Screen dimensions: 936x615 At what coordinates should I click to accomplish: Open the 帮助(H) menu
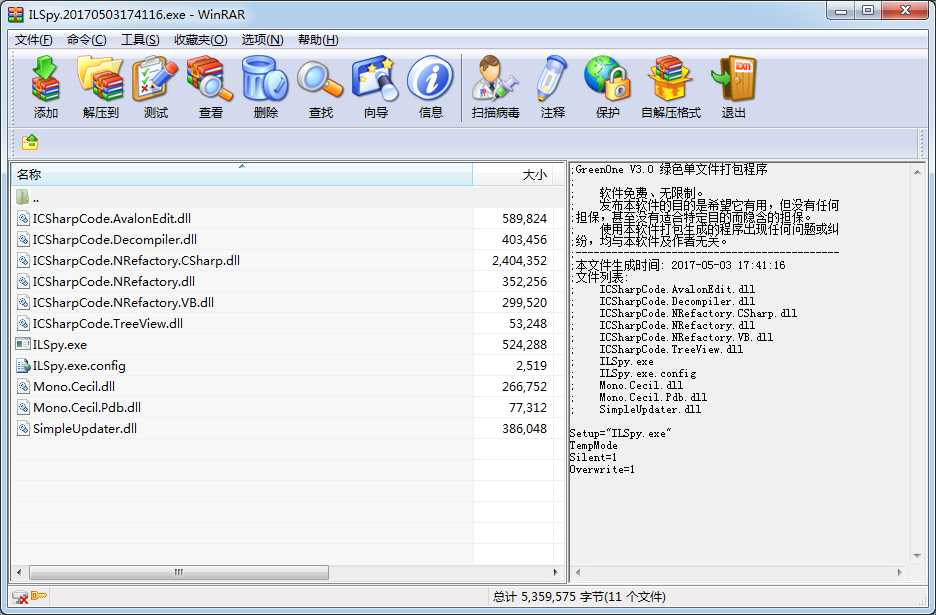pos(318,40)
